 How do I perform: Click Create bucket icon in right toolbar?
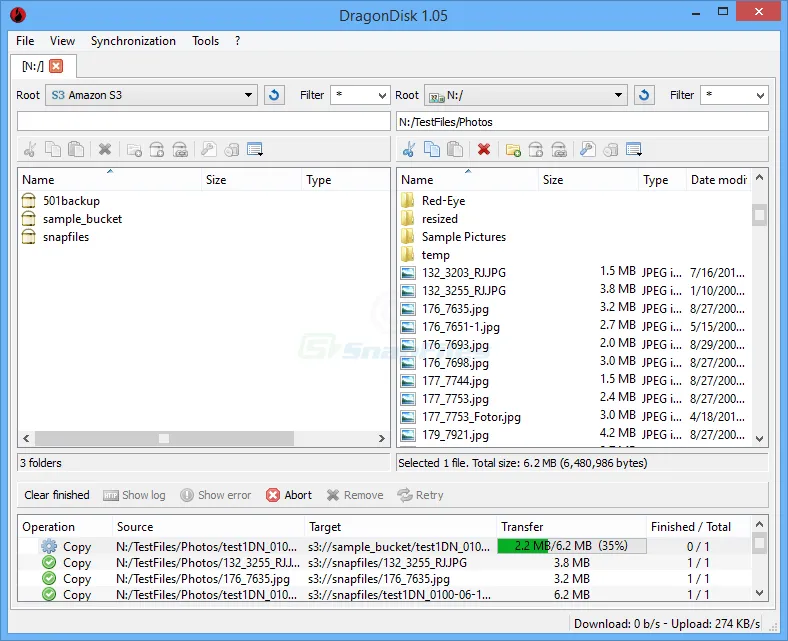coord(536,149)
